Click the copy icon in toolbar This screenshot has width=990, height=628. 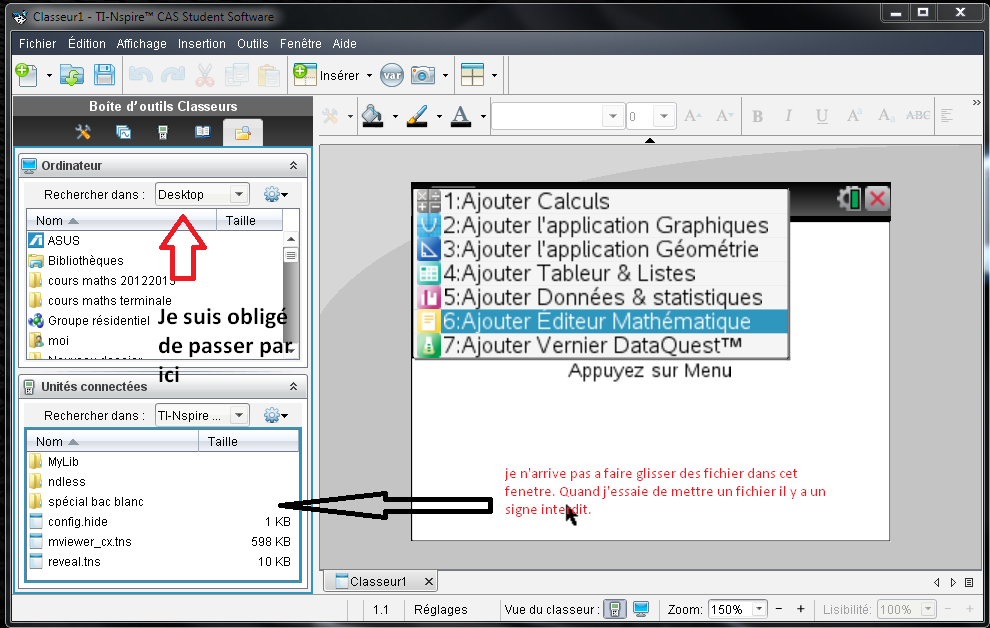coord(237,75)
